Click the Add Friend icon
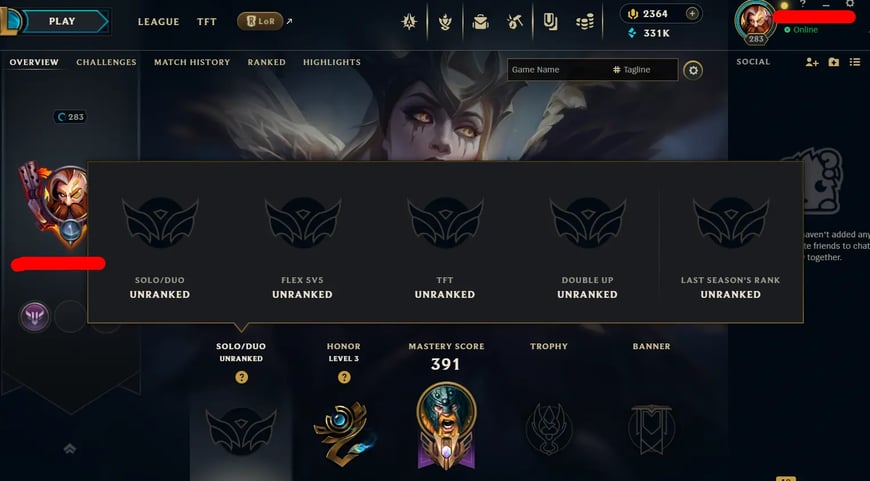This screenshot has height=481, width=870. coord(812,62)
